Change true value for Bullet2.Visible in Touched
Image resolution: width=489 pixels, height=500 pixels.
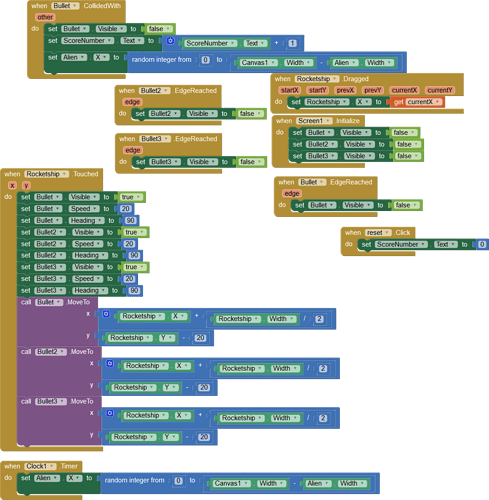[x=135, y=232]
